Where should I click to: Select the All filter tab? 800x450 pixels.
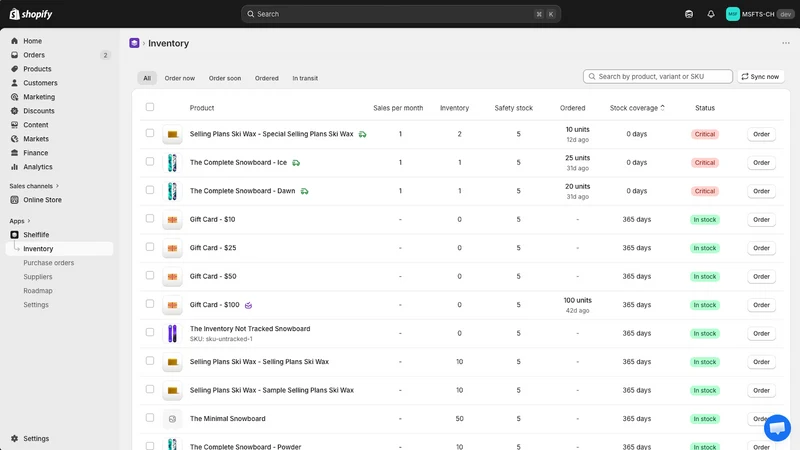tap(147, 78)
